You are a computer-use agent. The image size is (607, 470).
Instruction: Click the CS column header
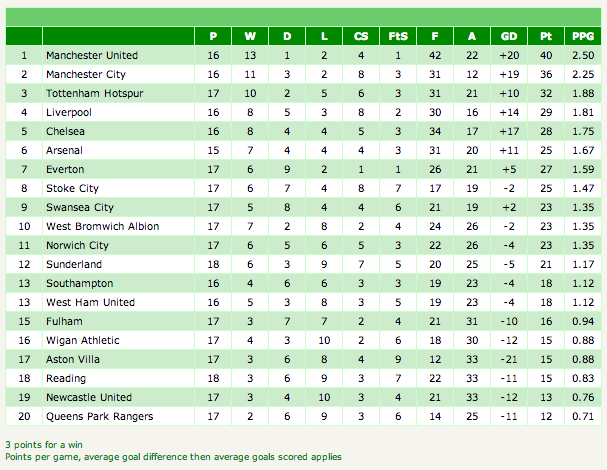[361, 36]
